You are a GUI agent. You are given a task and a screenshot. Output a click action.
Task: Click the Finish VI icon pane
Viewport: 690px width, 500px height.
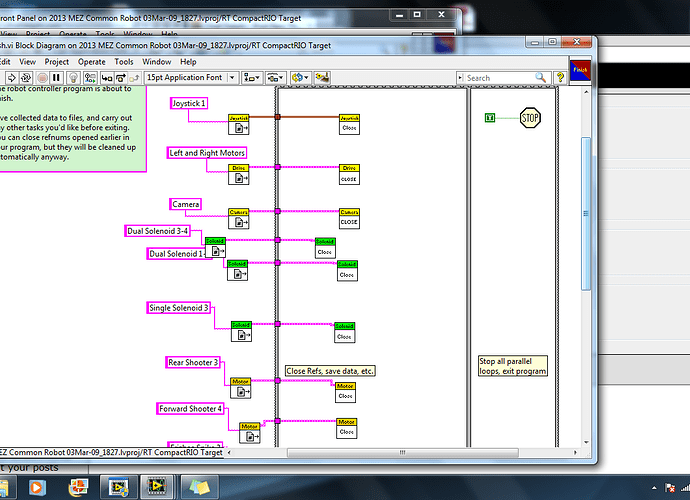[x=580, y=70]
